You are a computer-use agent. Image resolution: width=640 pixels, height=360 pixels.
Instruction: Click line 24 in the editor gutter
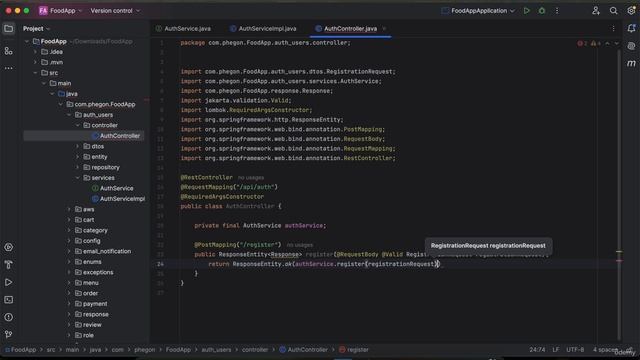click(160, 264)
